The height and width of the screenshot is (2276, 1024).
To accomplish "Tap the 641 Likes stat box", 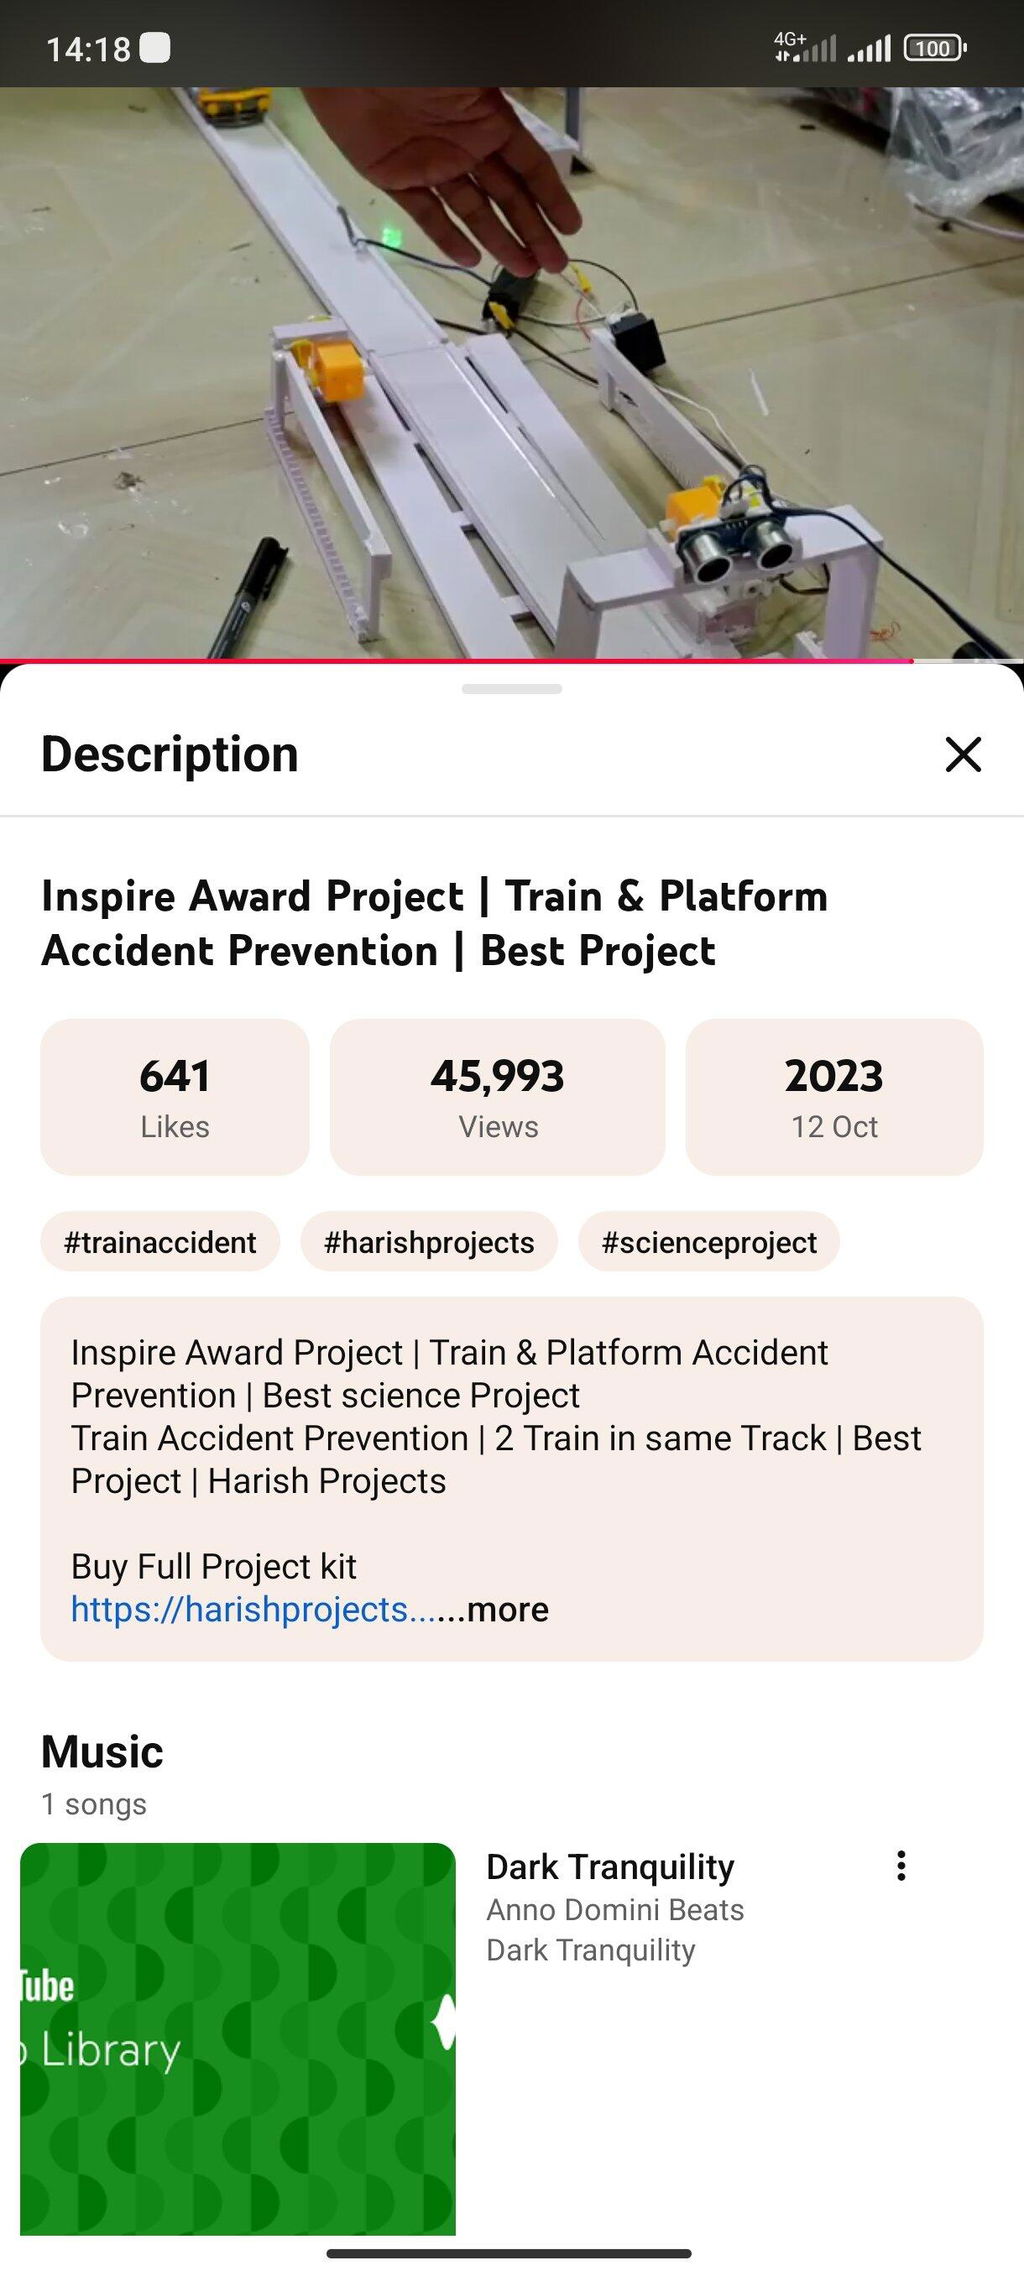I will tap(175, 1097).
